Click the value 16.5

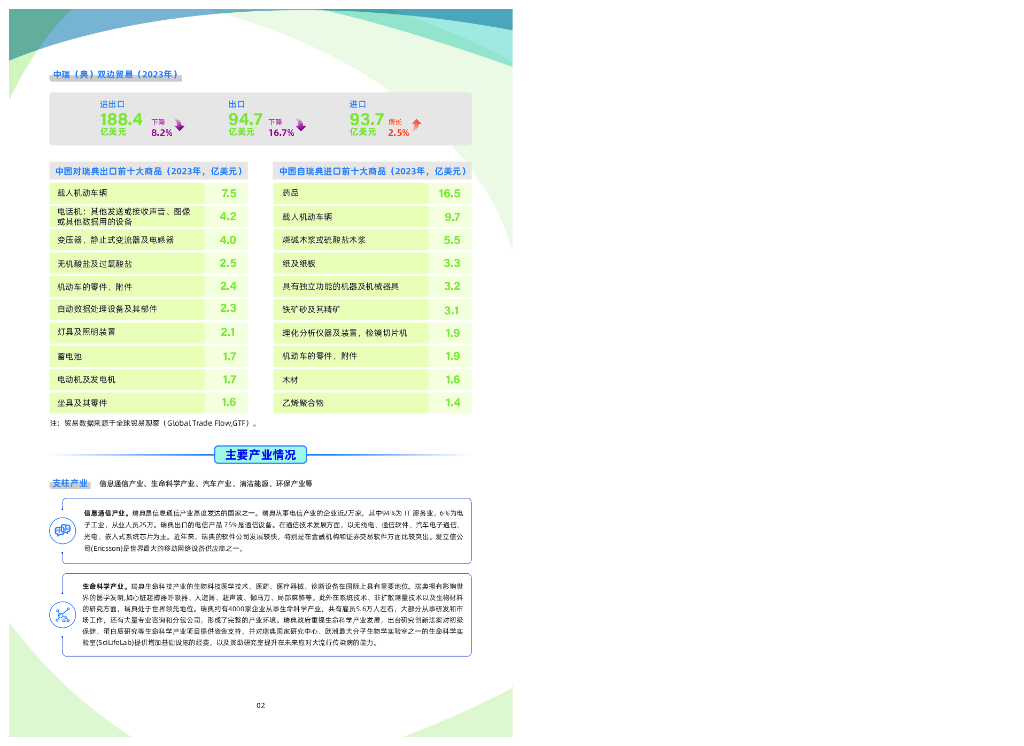(x=449, y=193)
